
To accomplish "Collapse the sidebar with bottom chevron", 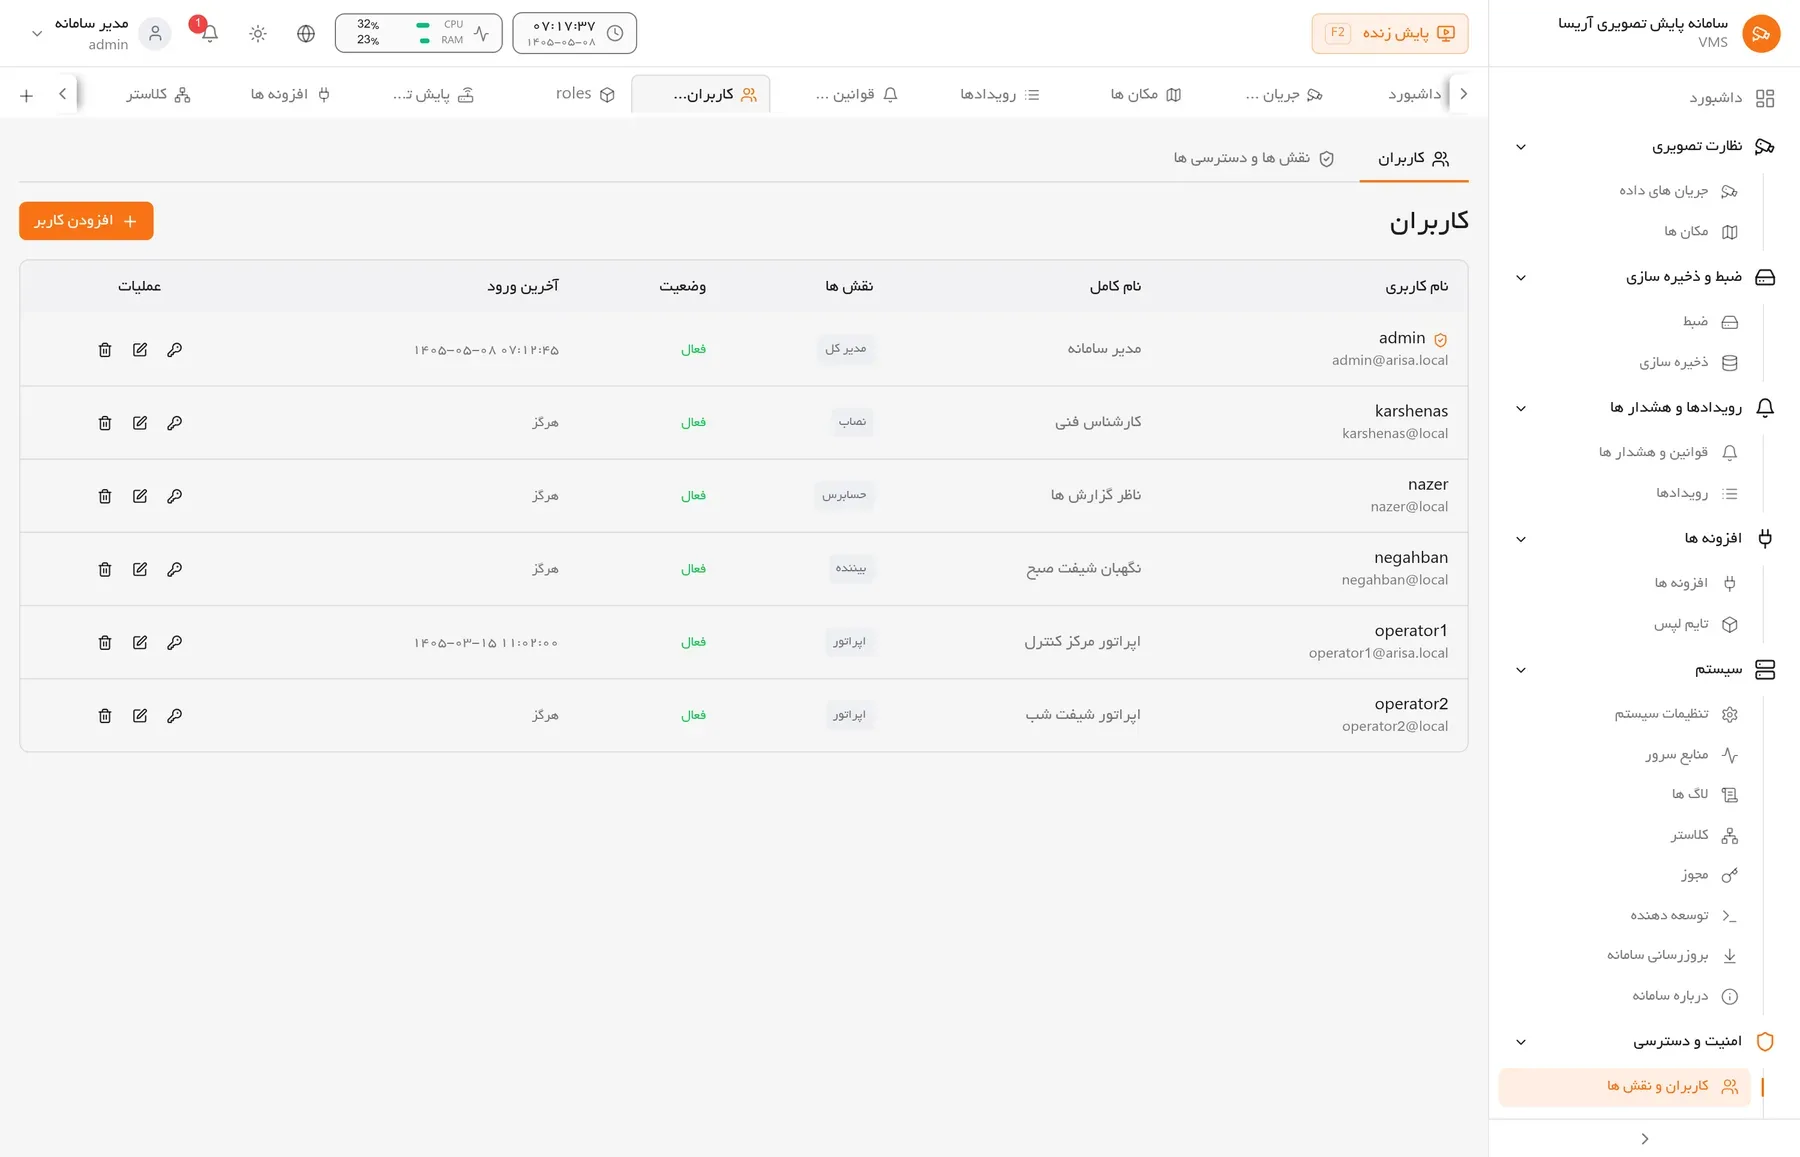I will (x=1645, y=1139).
